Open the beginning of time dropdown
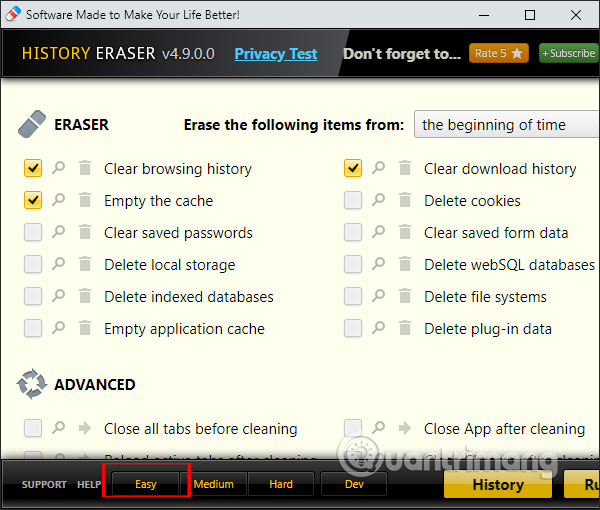The image size is (600, 510). click(507, 125)
